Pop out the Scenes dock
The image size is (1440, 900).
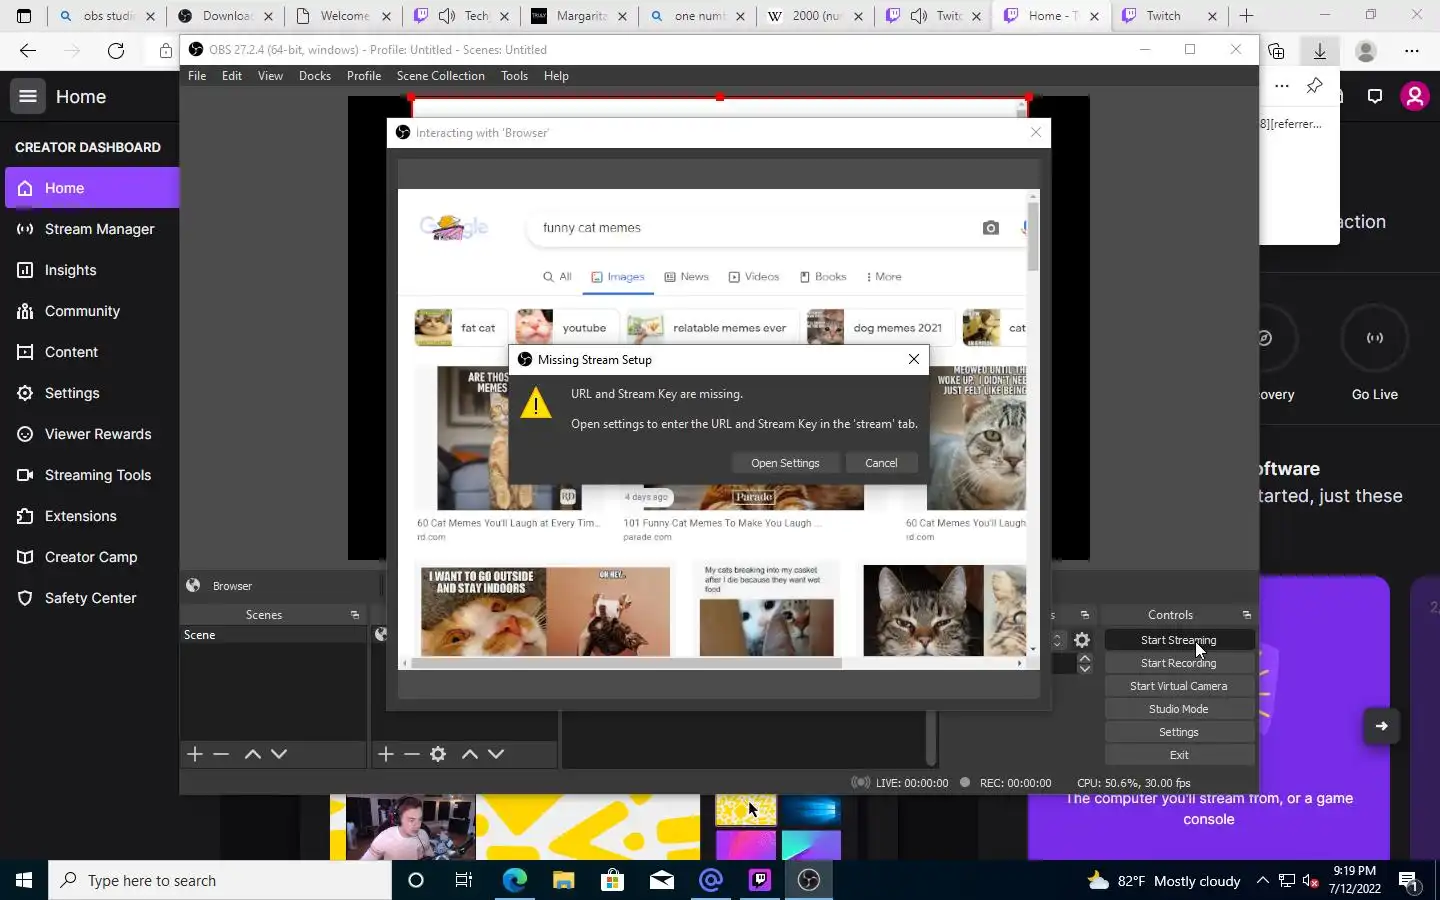pyautogui.click(x=355, y=615)
